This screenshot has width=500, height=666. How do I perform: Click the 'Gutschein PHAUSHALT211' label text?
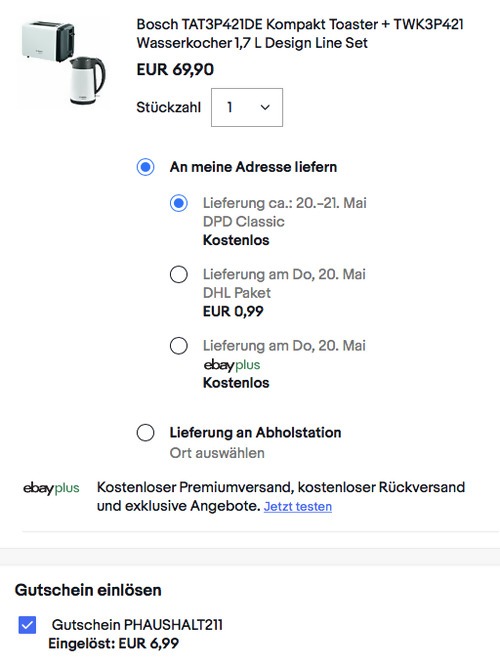[x=137, y=625]
